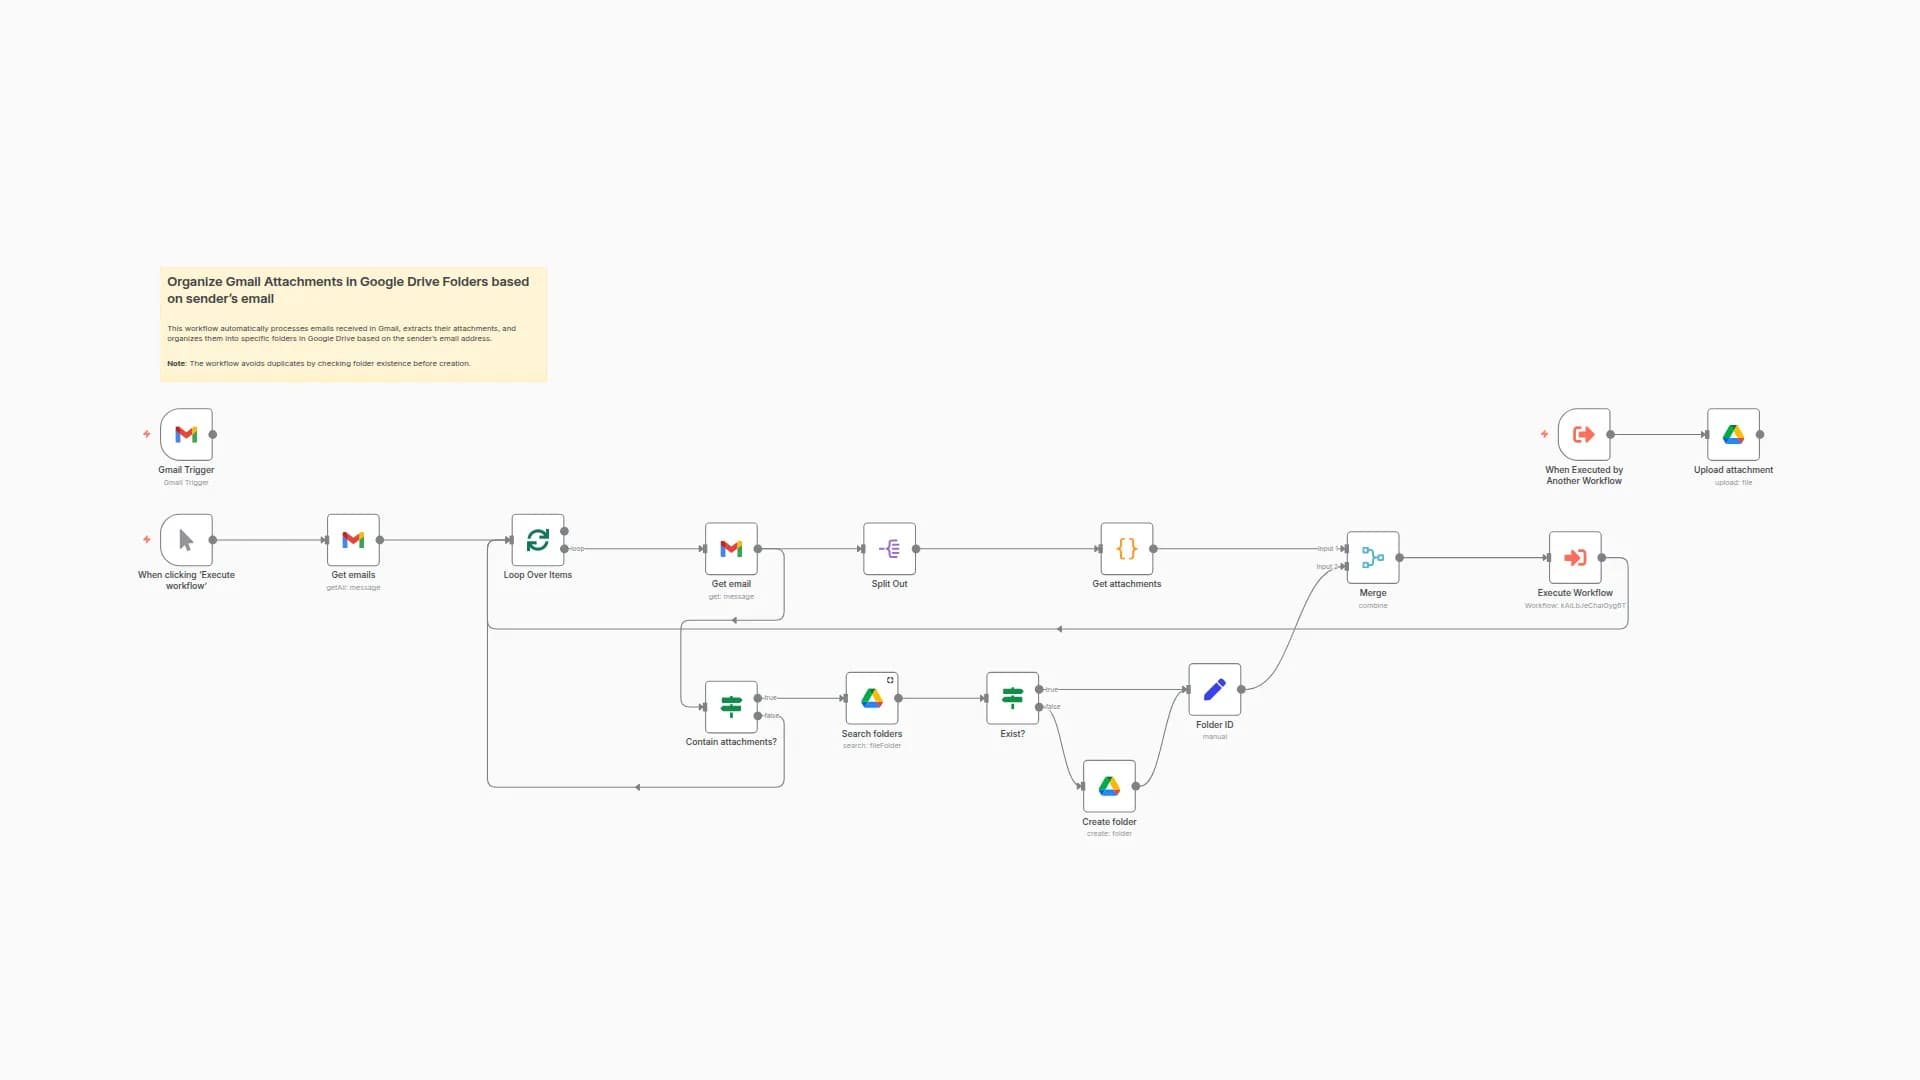Open the Execute Workflow node
Screen dimensions: 1920x1080
click(1574, 558)
